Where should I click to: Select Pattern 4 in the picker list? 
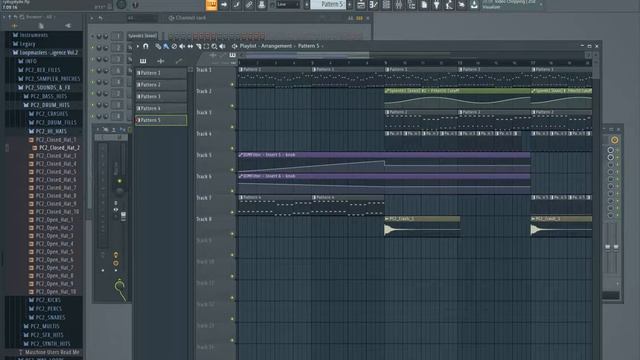[161, 109]
